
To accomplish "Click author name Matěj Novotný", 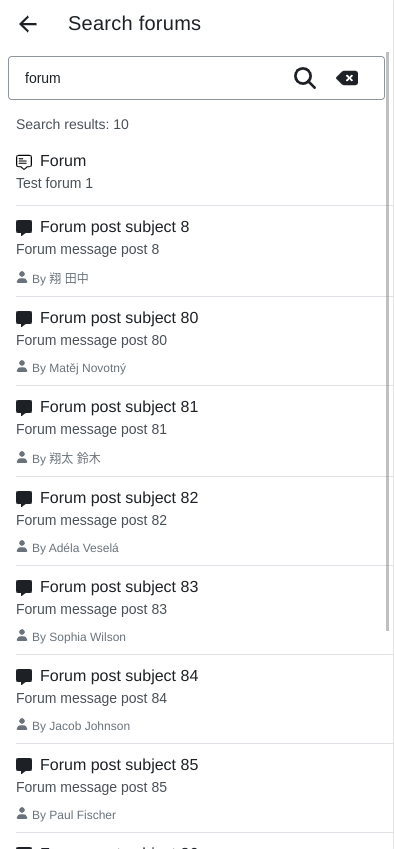I will [x=88, y=368].
